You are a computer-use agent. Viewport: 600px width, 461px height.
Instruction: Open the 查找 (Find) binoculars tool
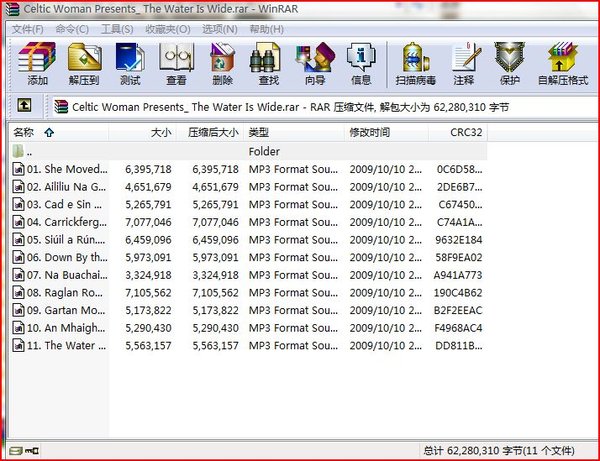(x=268, y=64)
